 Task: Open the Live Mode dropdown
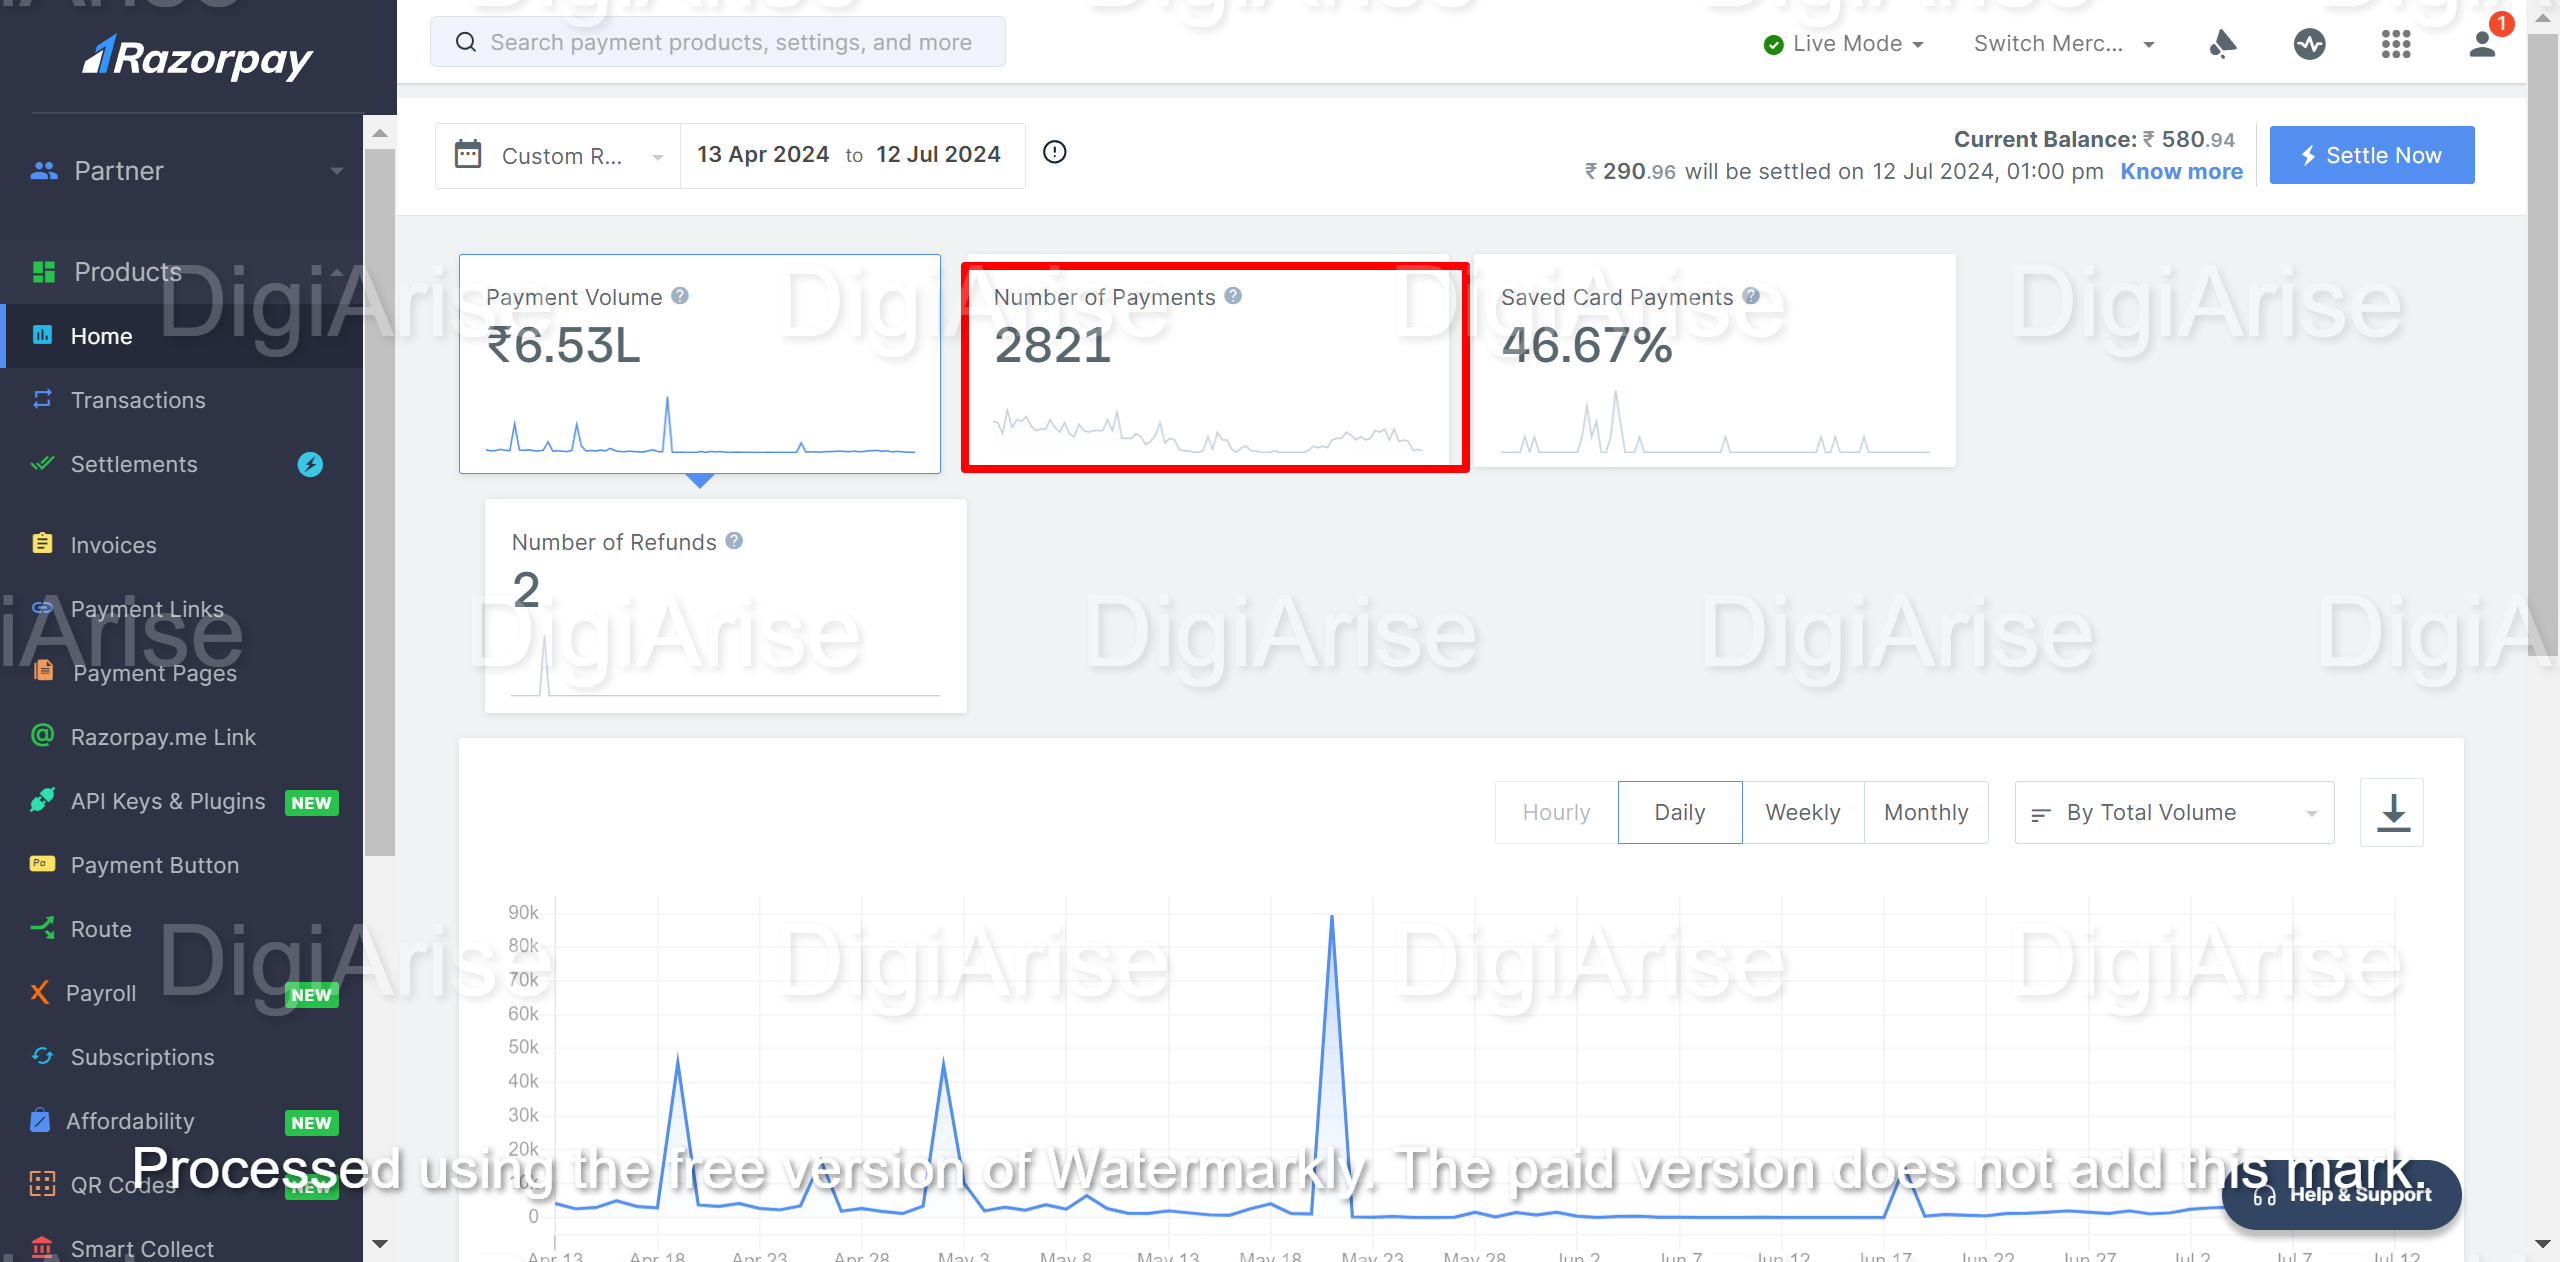(x=1843, y=44)
